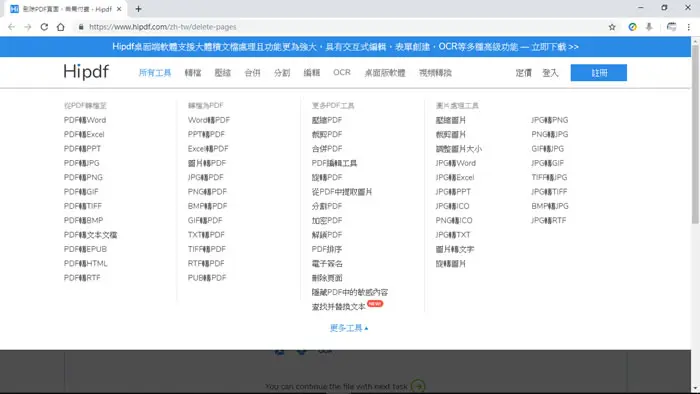Go to browser home icon
Image resolution: width=700 pixels, height=394 pixels.
coord(61,27)
